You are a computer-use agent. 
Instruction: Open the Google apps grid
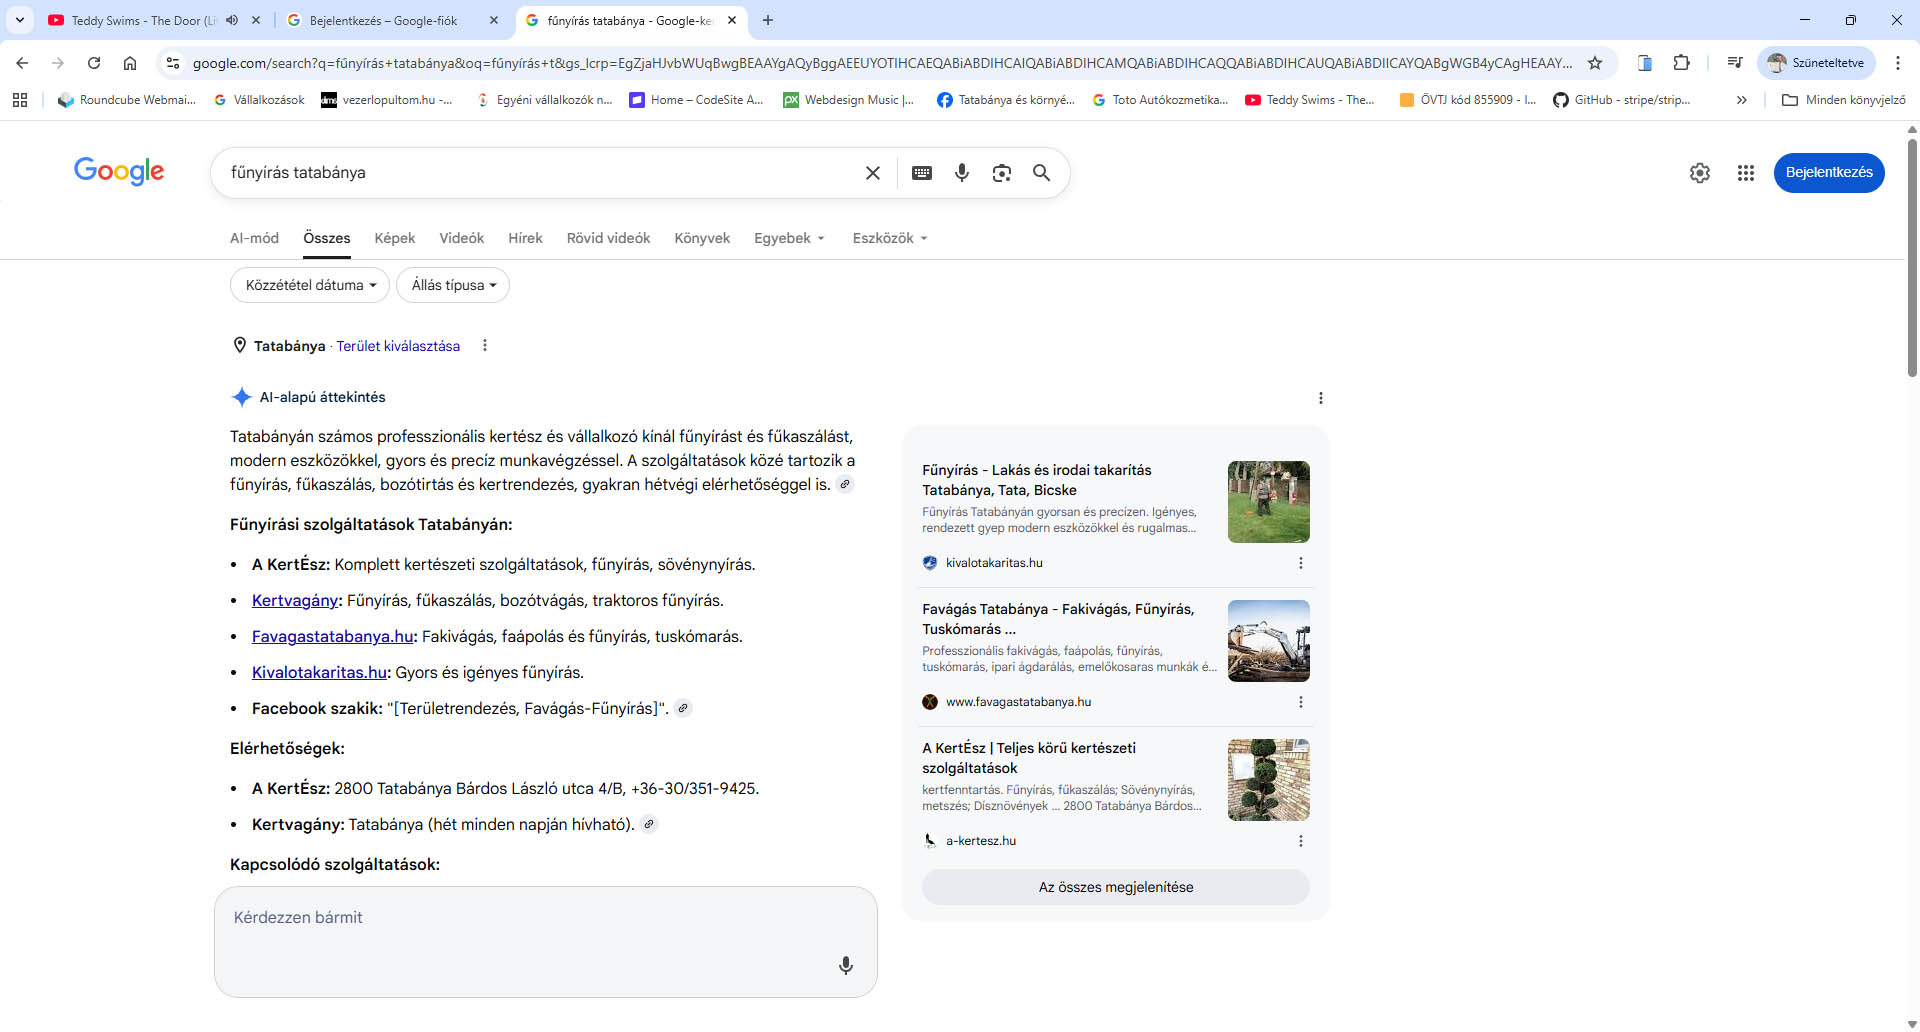(1745, 173)
